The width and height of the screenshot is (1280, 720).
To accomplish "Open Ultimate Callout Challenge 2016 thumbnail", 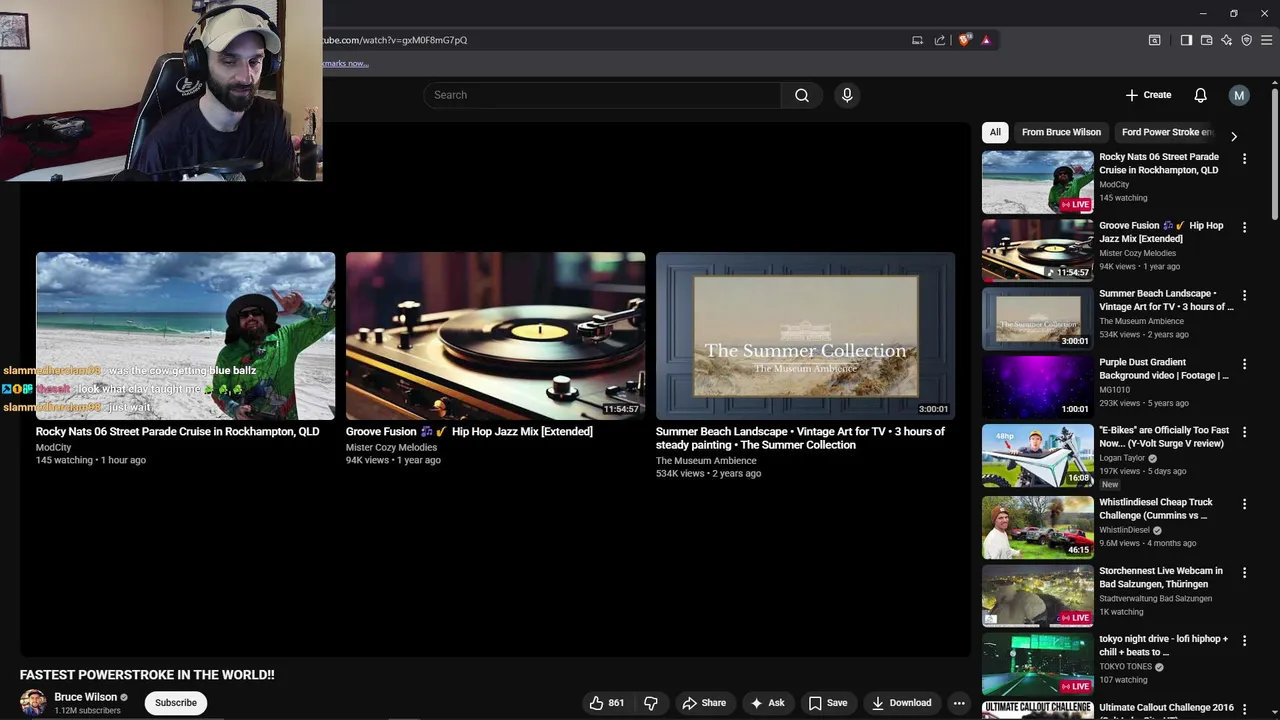I will [1037, 711].
